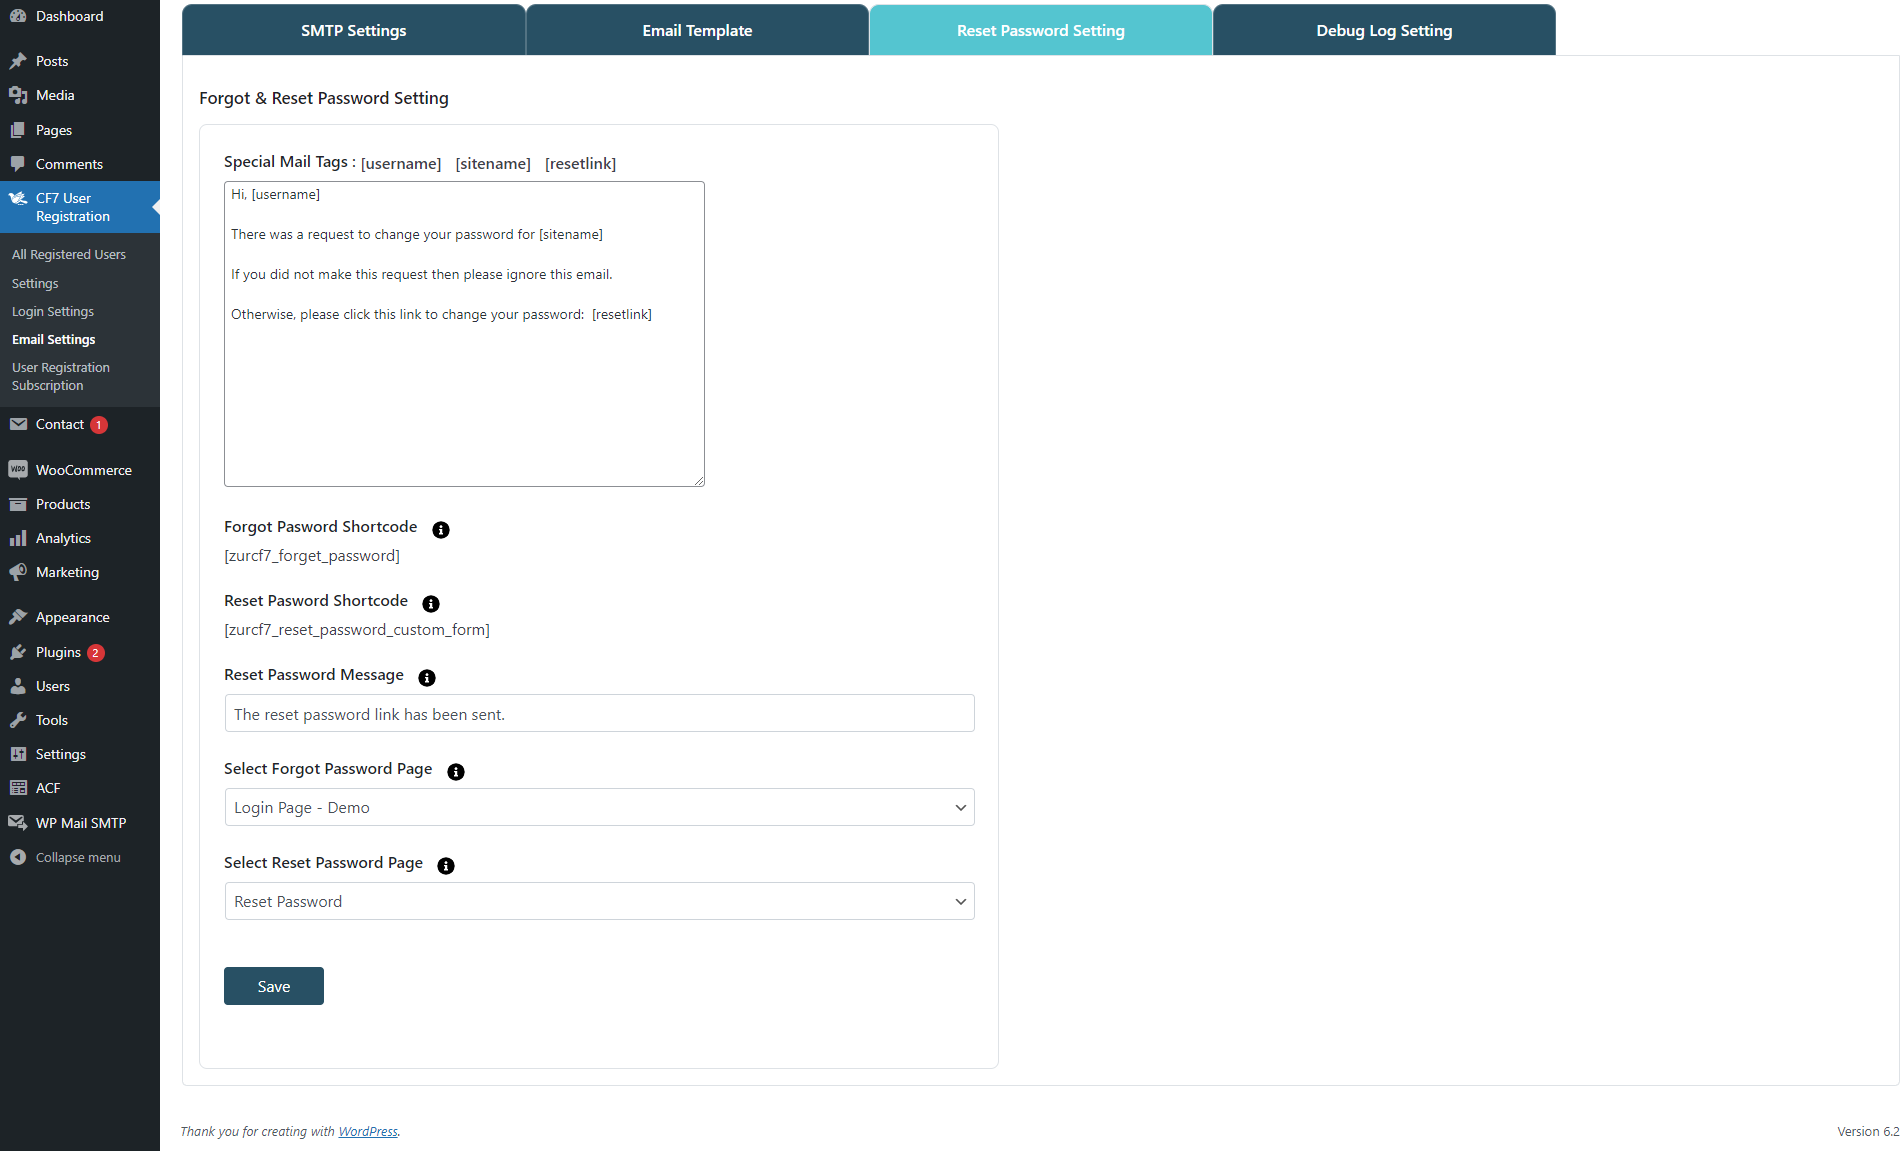Go to Login Settings in sidebar

click(53, 312)
